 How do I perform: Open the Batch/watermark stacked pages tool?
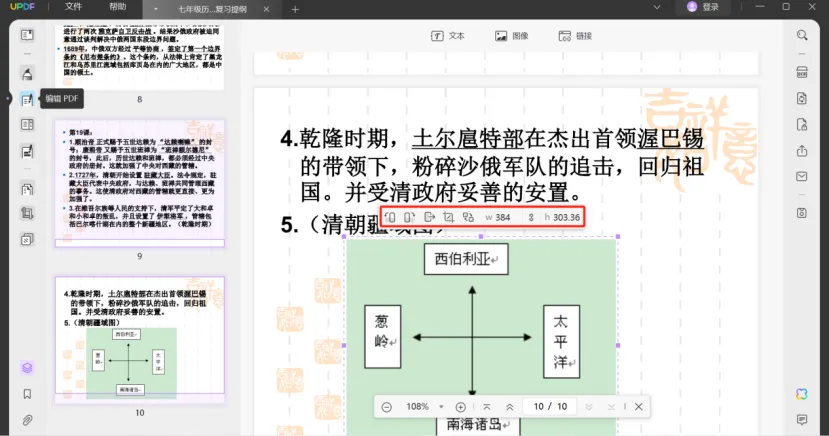click(27, 239)
